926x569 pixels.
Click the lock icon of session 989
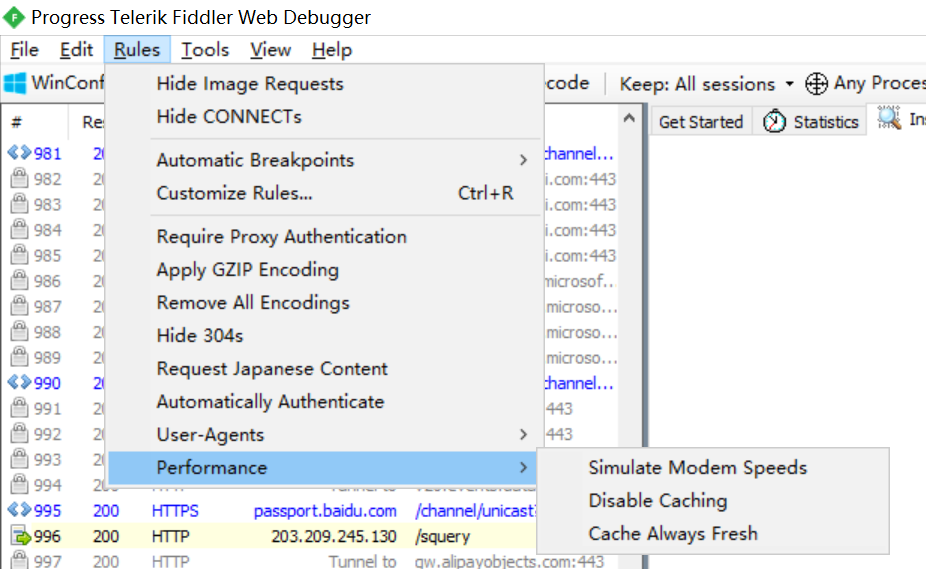pos(19,356)
